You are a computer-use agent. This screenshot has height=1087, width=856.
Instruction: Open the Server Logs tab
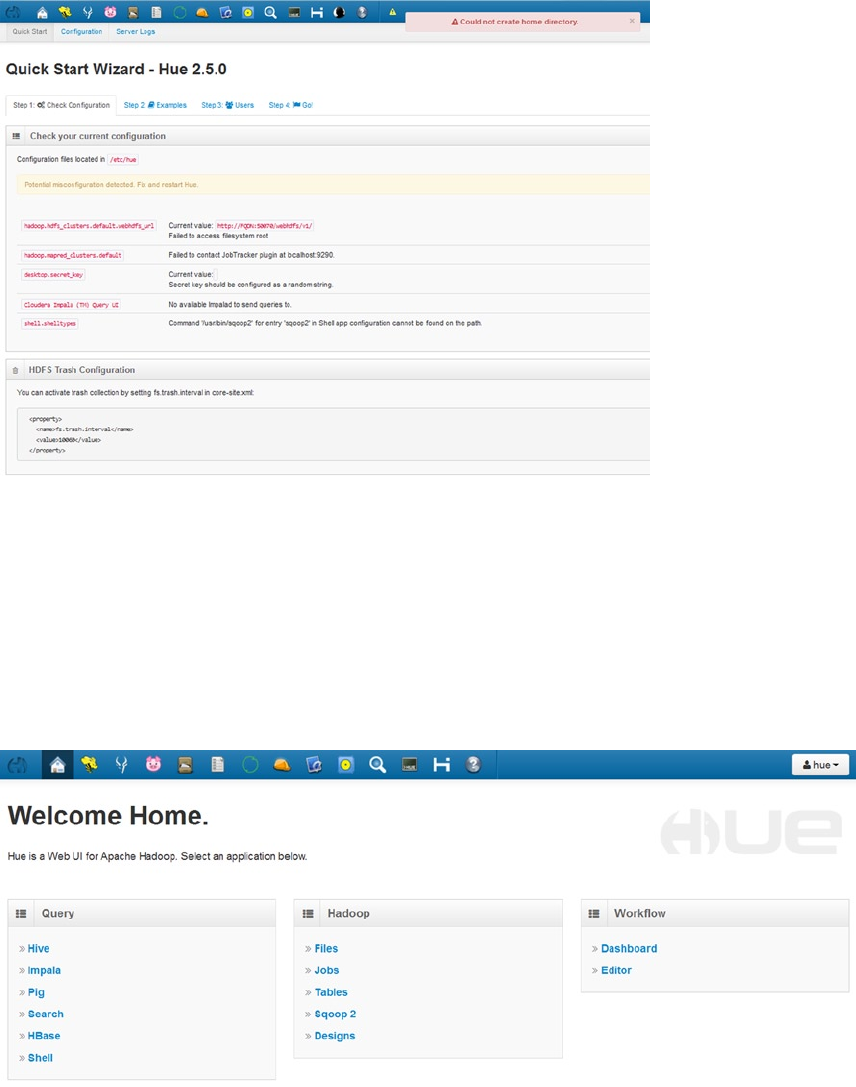click(x=135, y=31)
